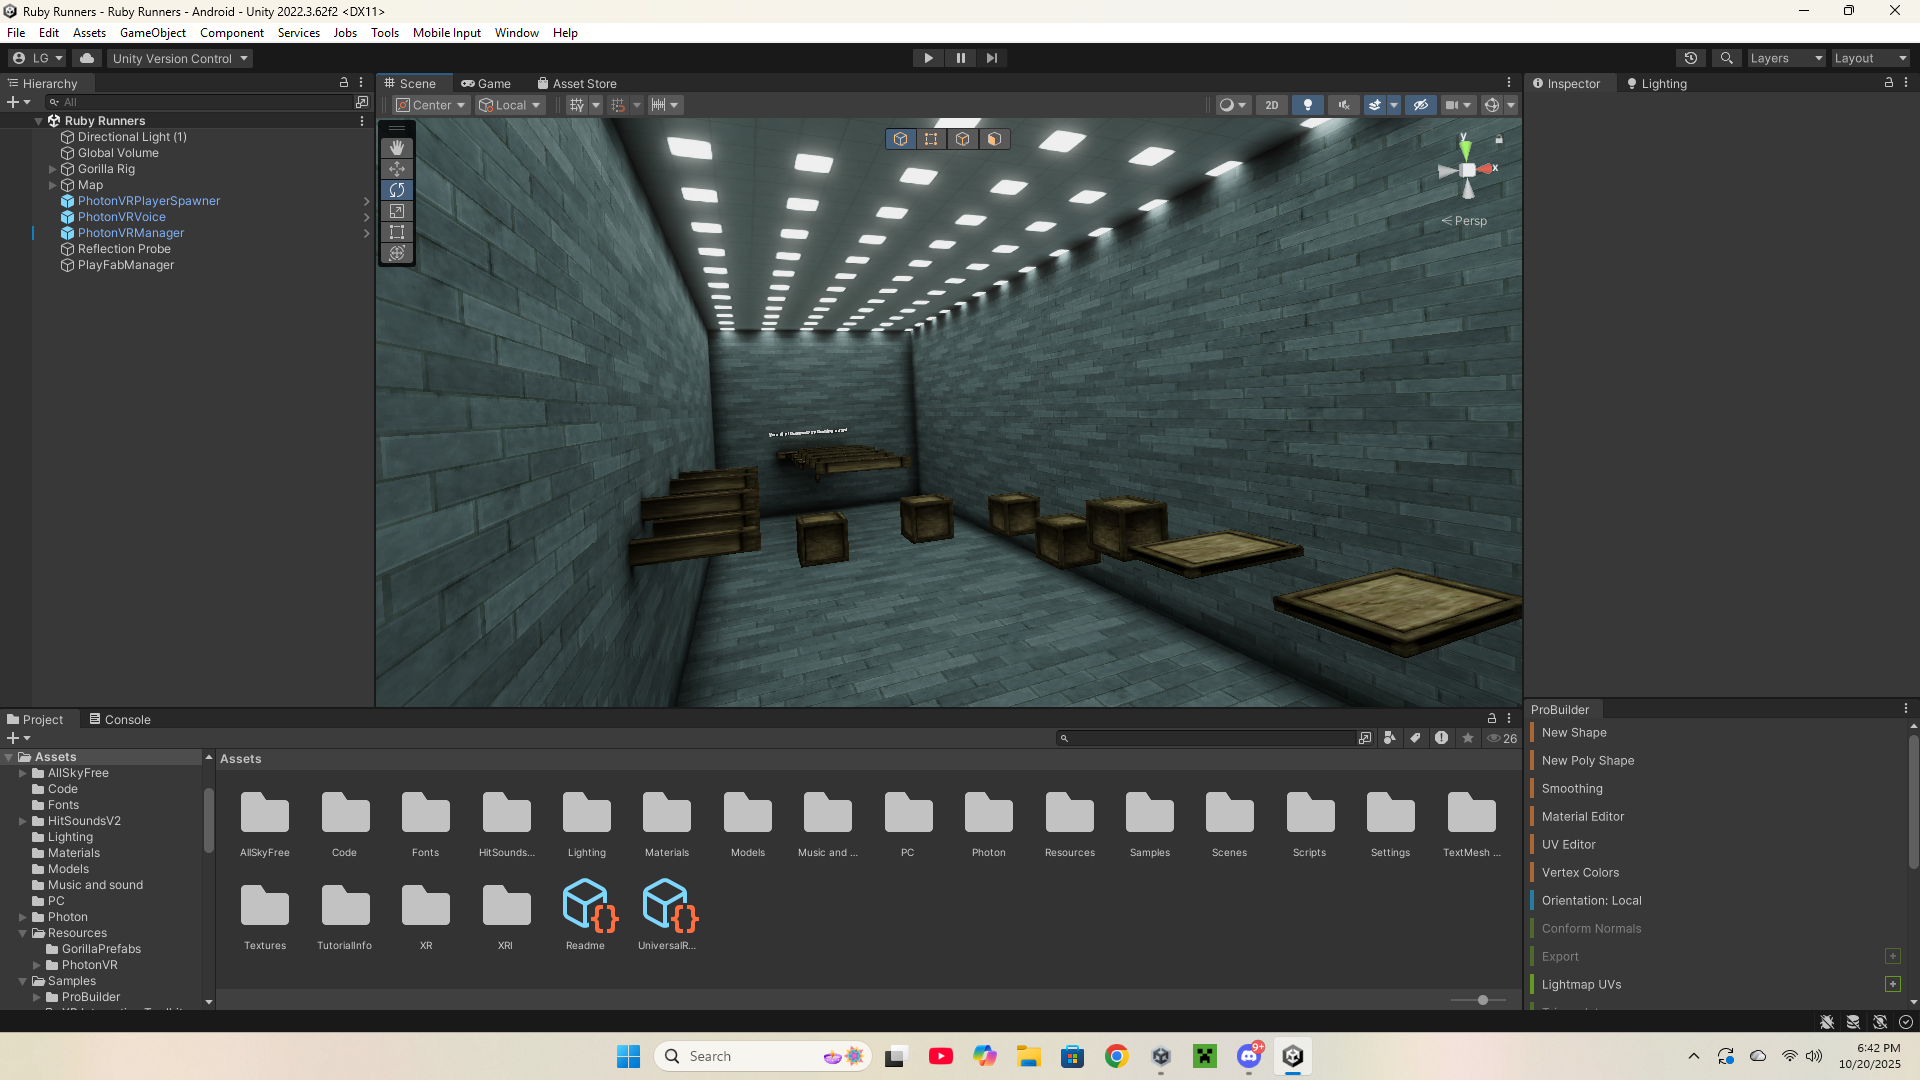Open Undo History icon in toolbar
Image resolution: width=1920 pixels, height=1080 pixels.
(1690, 58)
